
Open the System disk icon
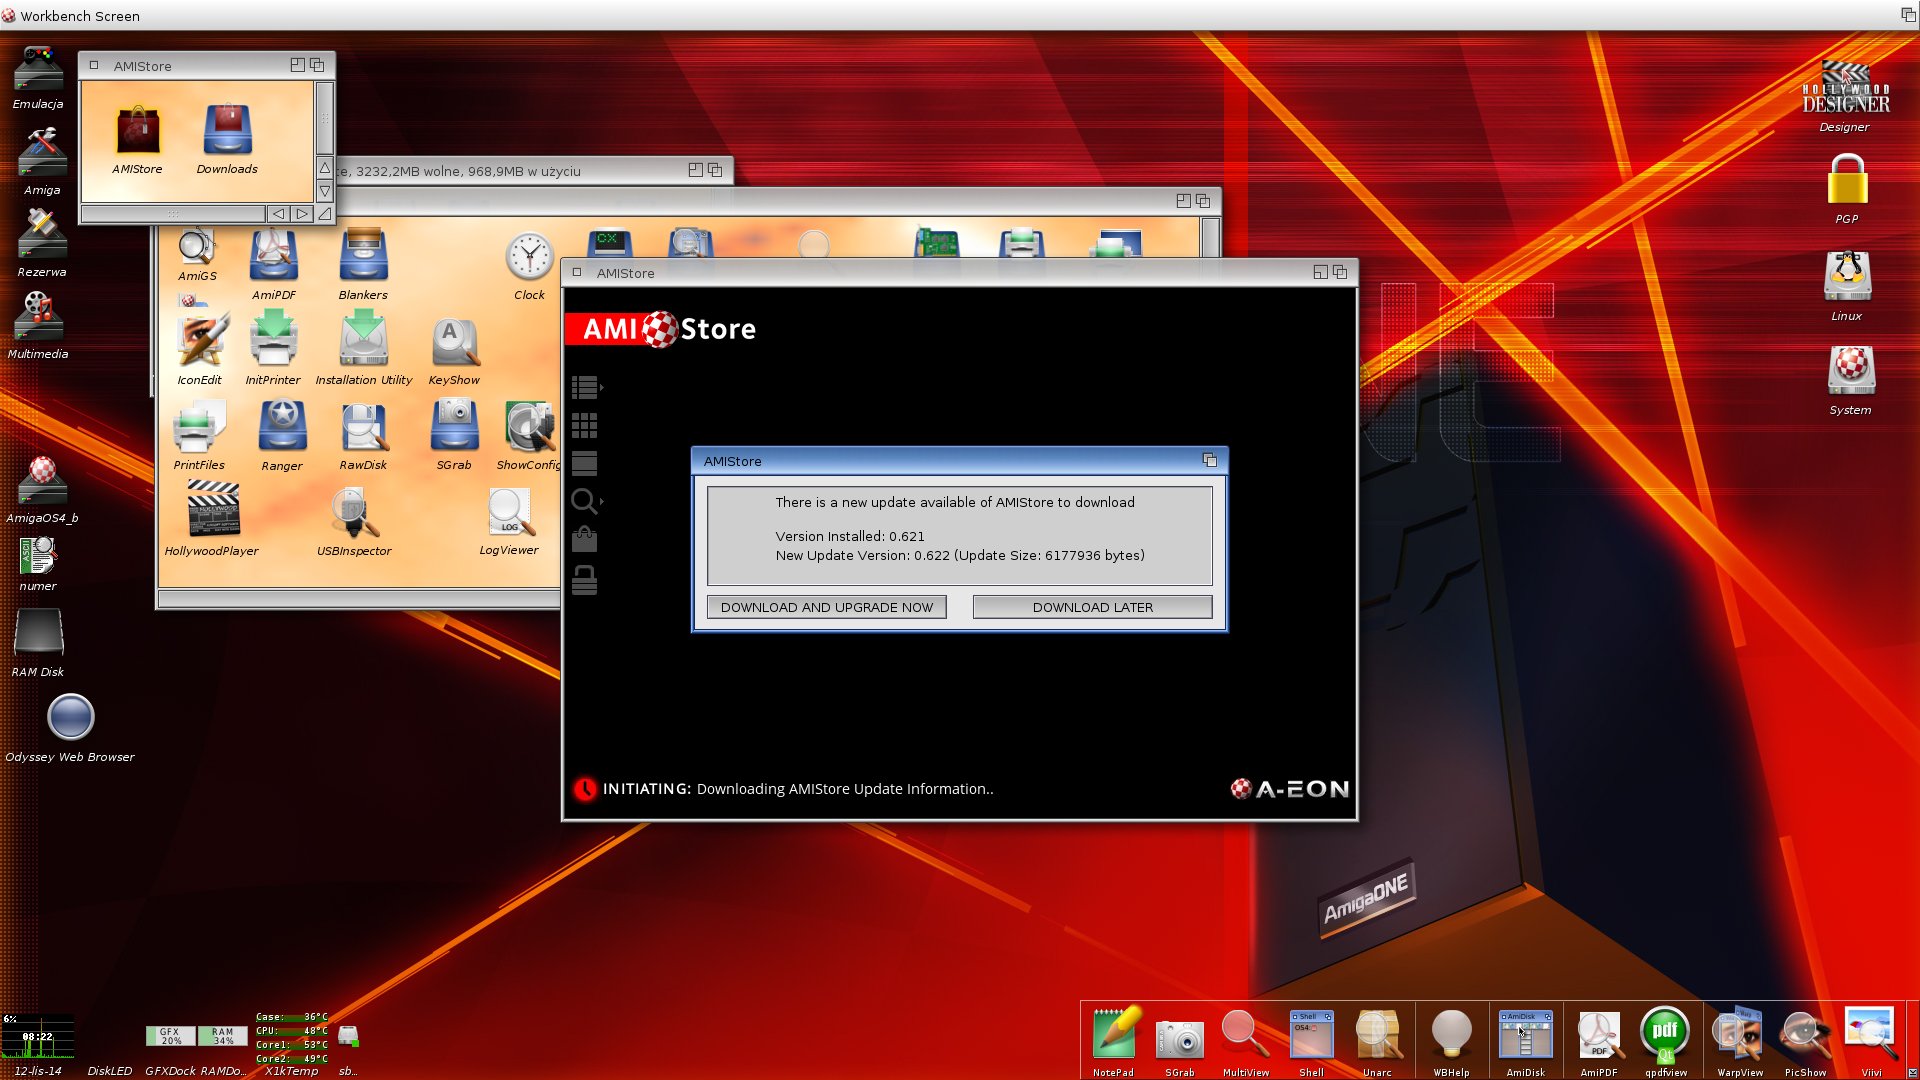1851,381
